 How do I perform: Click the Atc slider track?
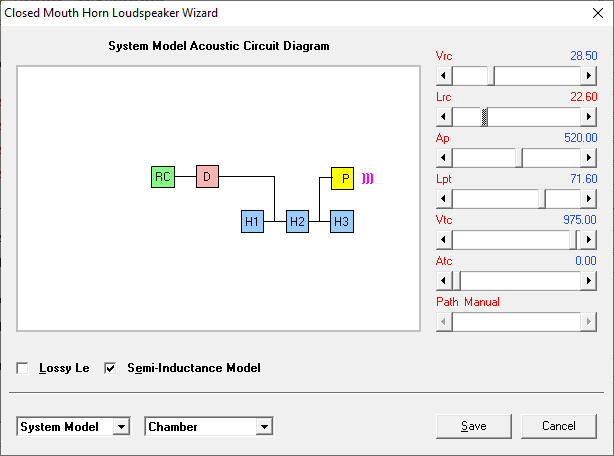click(520, 281)
